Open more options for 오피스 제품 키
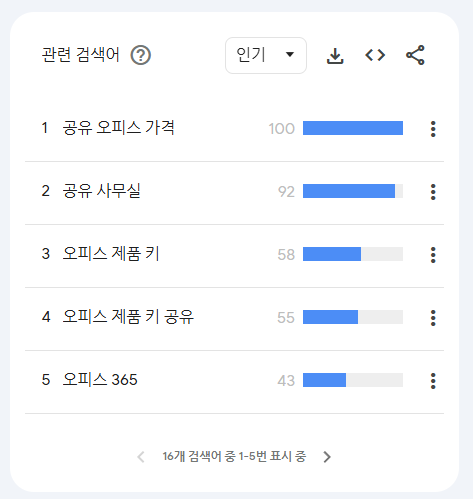473x499 pixels. coord(433,255)
